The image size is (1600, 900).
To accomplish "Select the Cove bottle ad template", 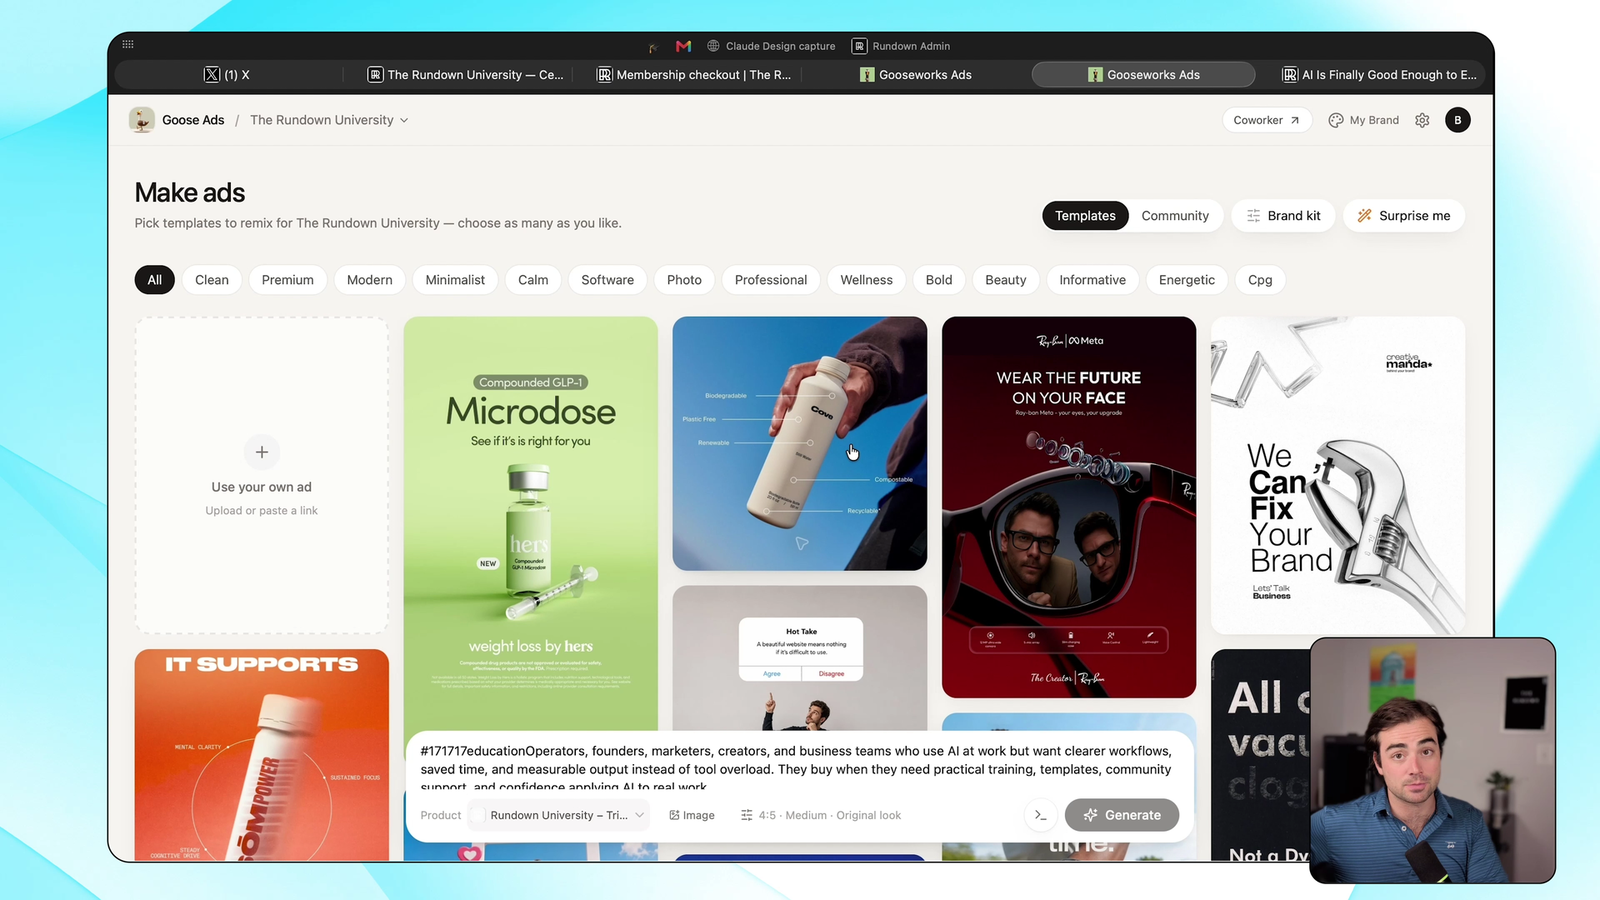I will [x=800, y=444].
